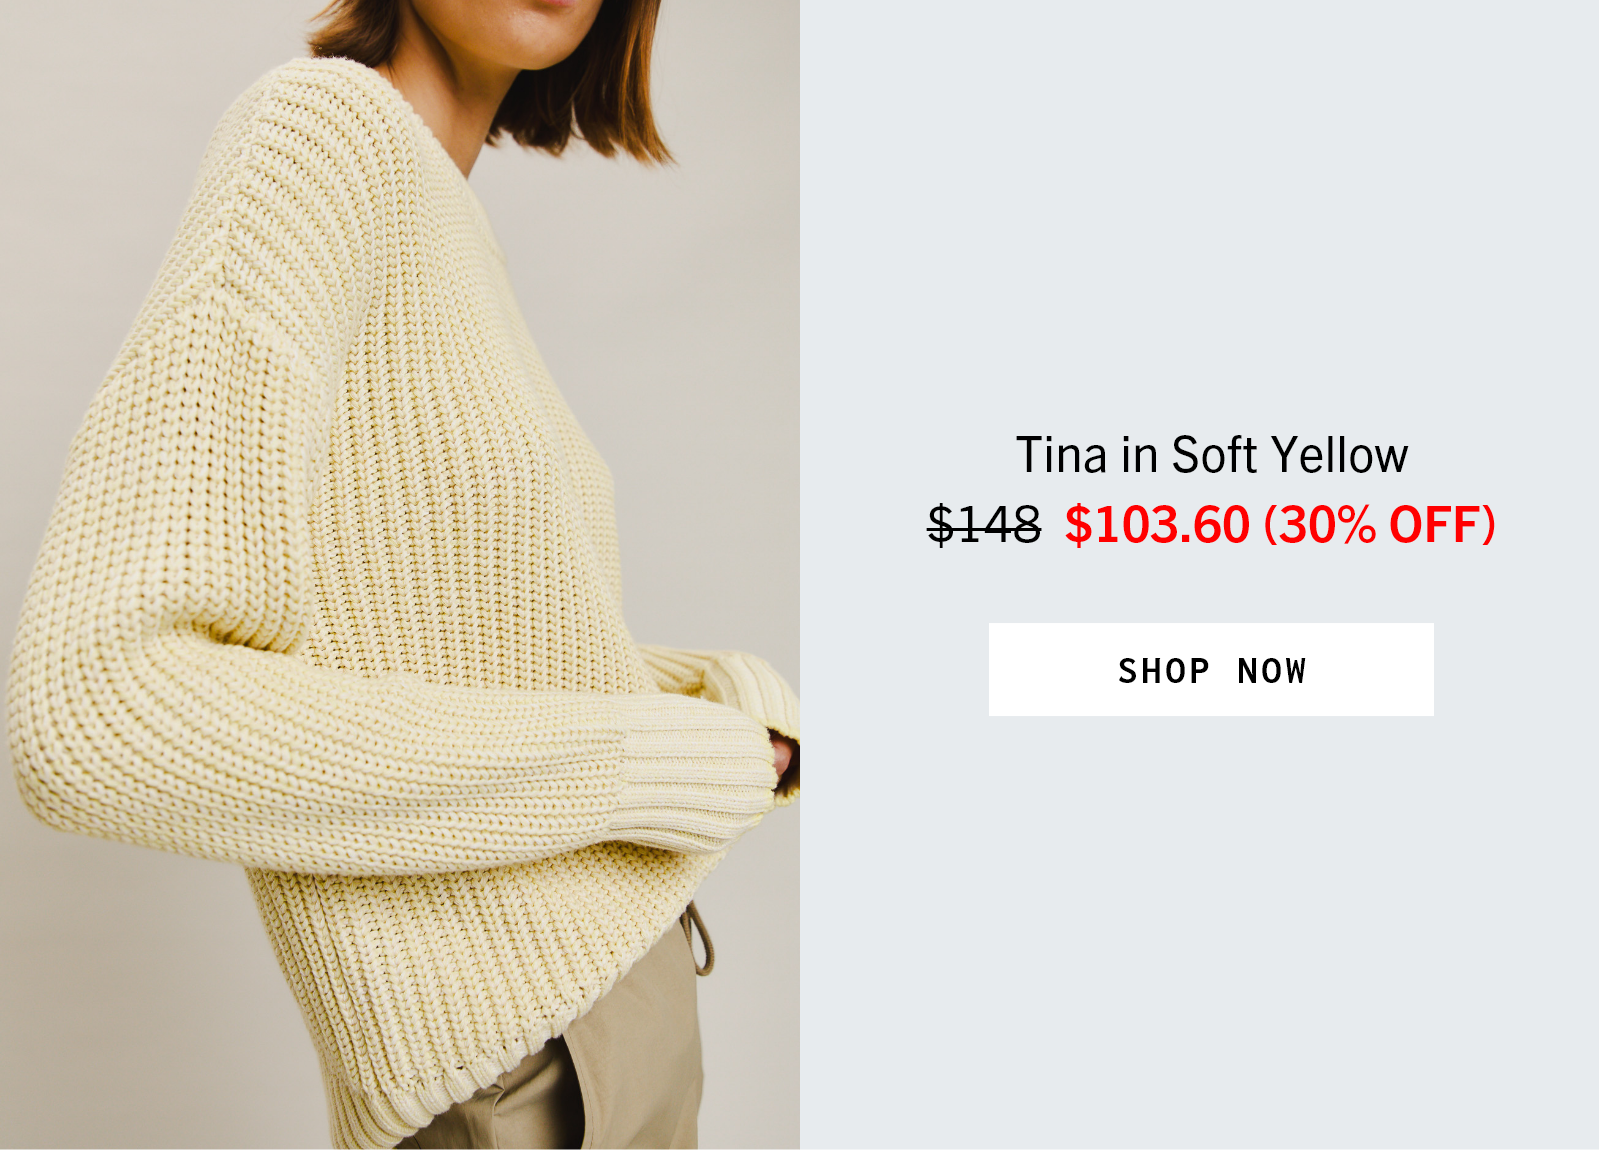This screenshot has height=1150, width=1600.
Task: Click the crossed-out $148 original price
Action: click(984, 525)
